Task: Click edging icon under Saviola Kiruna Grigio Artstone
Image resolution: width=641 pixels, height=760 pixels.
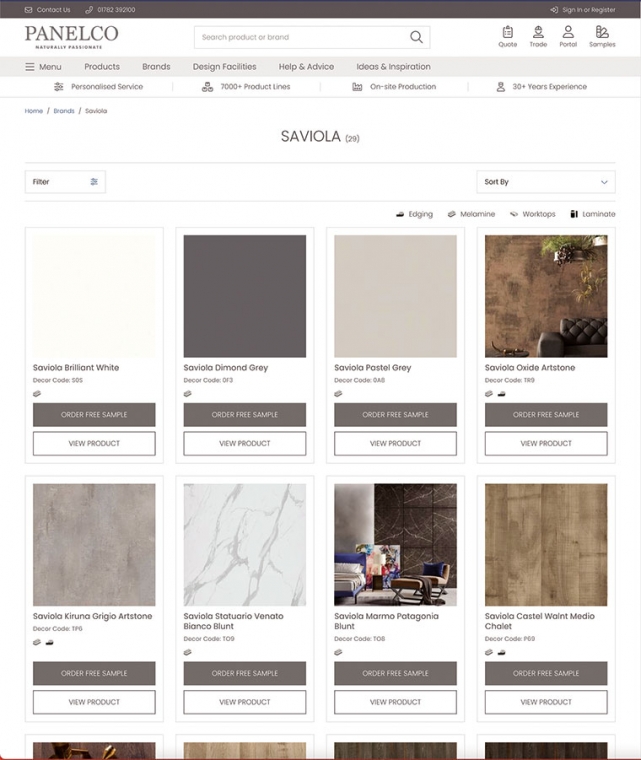Action: click(x=49, y=642)
